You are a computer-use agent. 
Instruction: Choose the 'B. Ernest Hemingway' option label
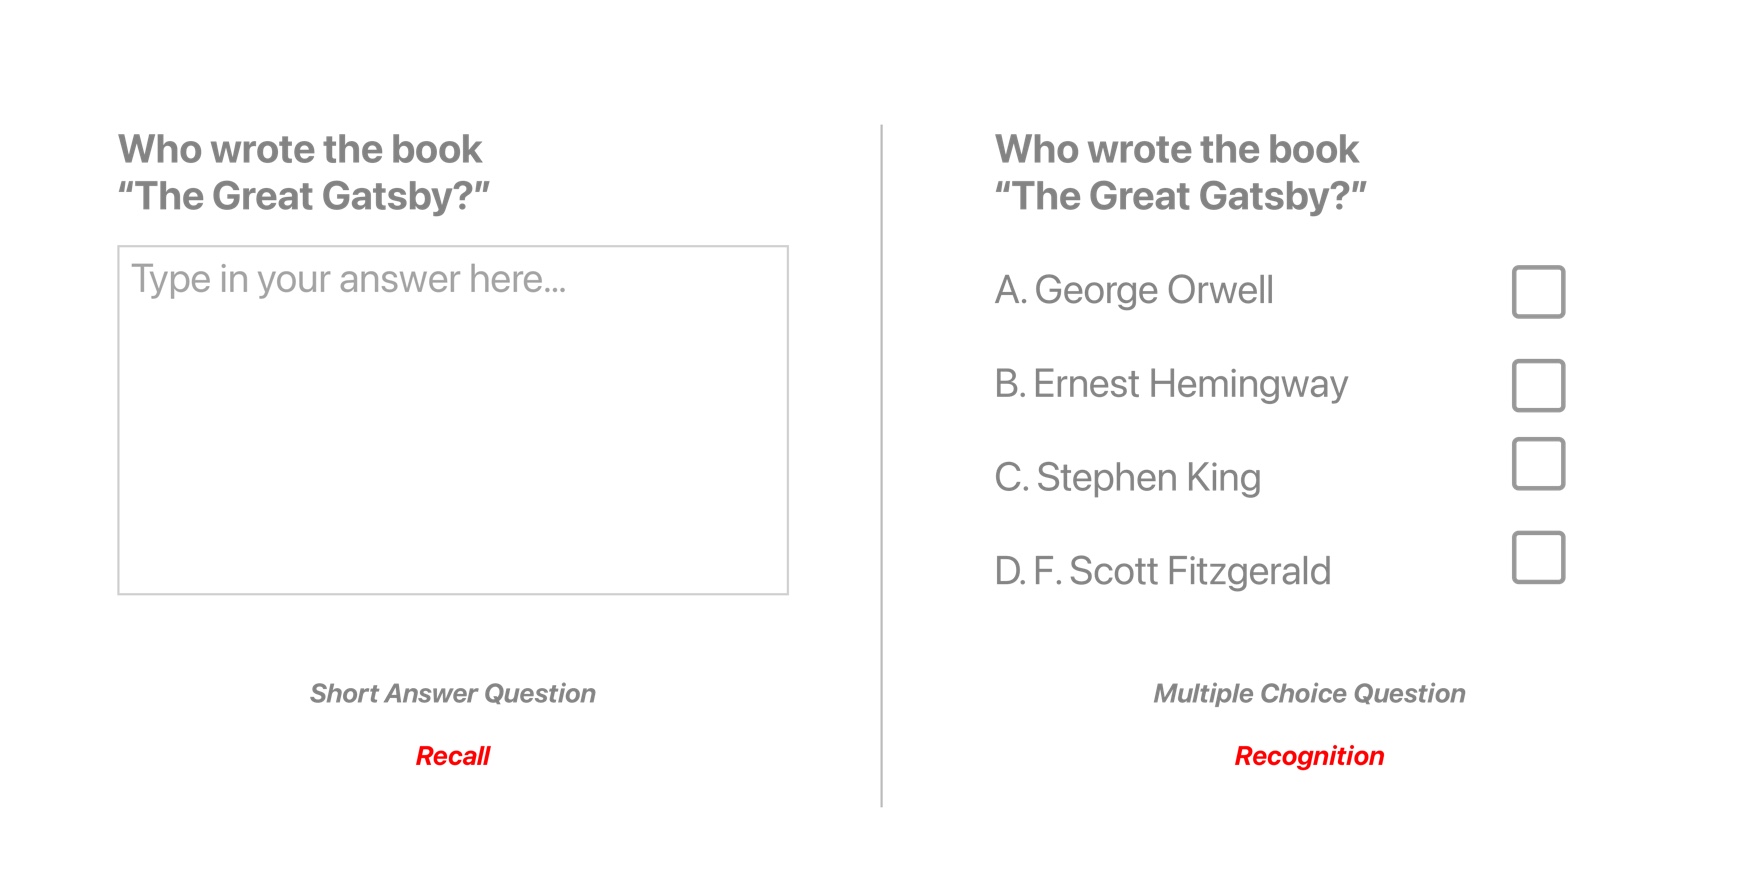1171,385
